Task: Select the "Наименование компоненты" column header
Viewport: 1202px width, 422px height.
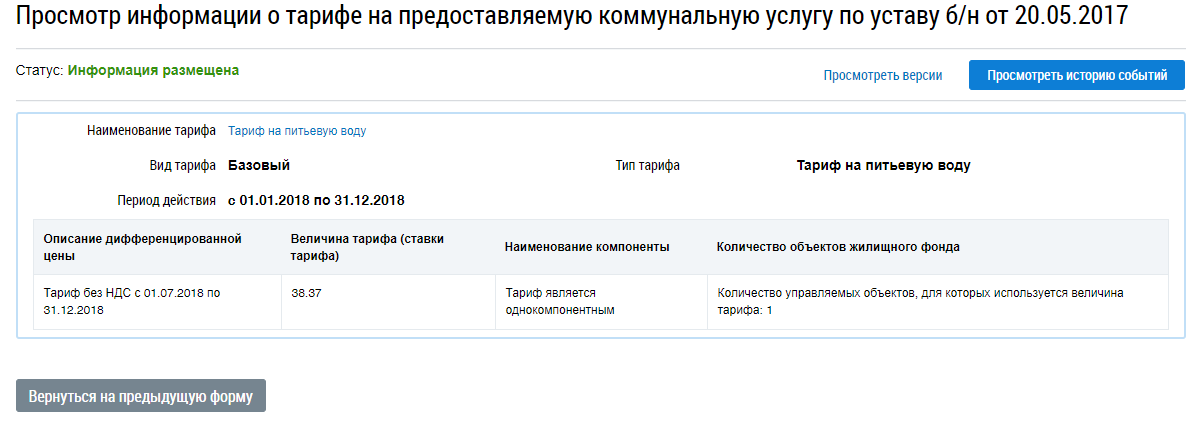Action: tap(587, 247)
